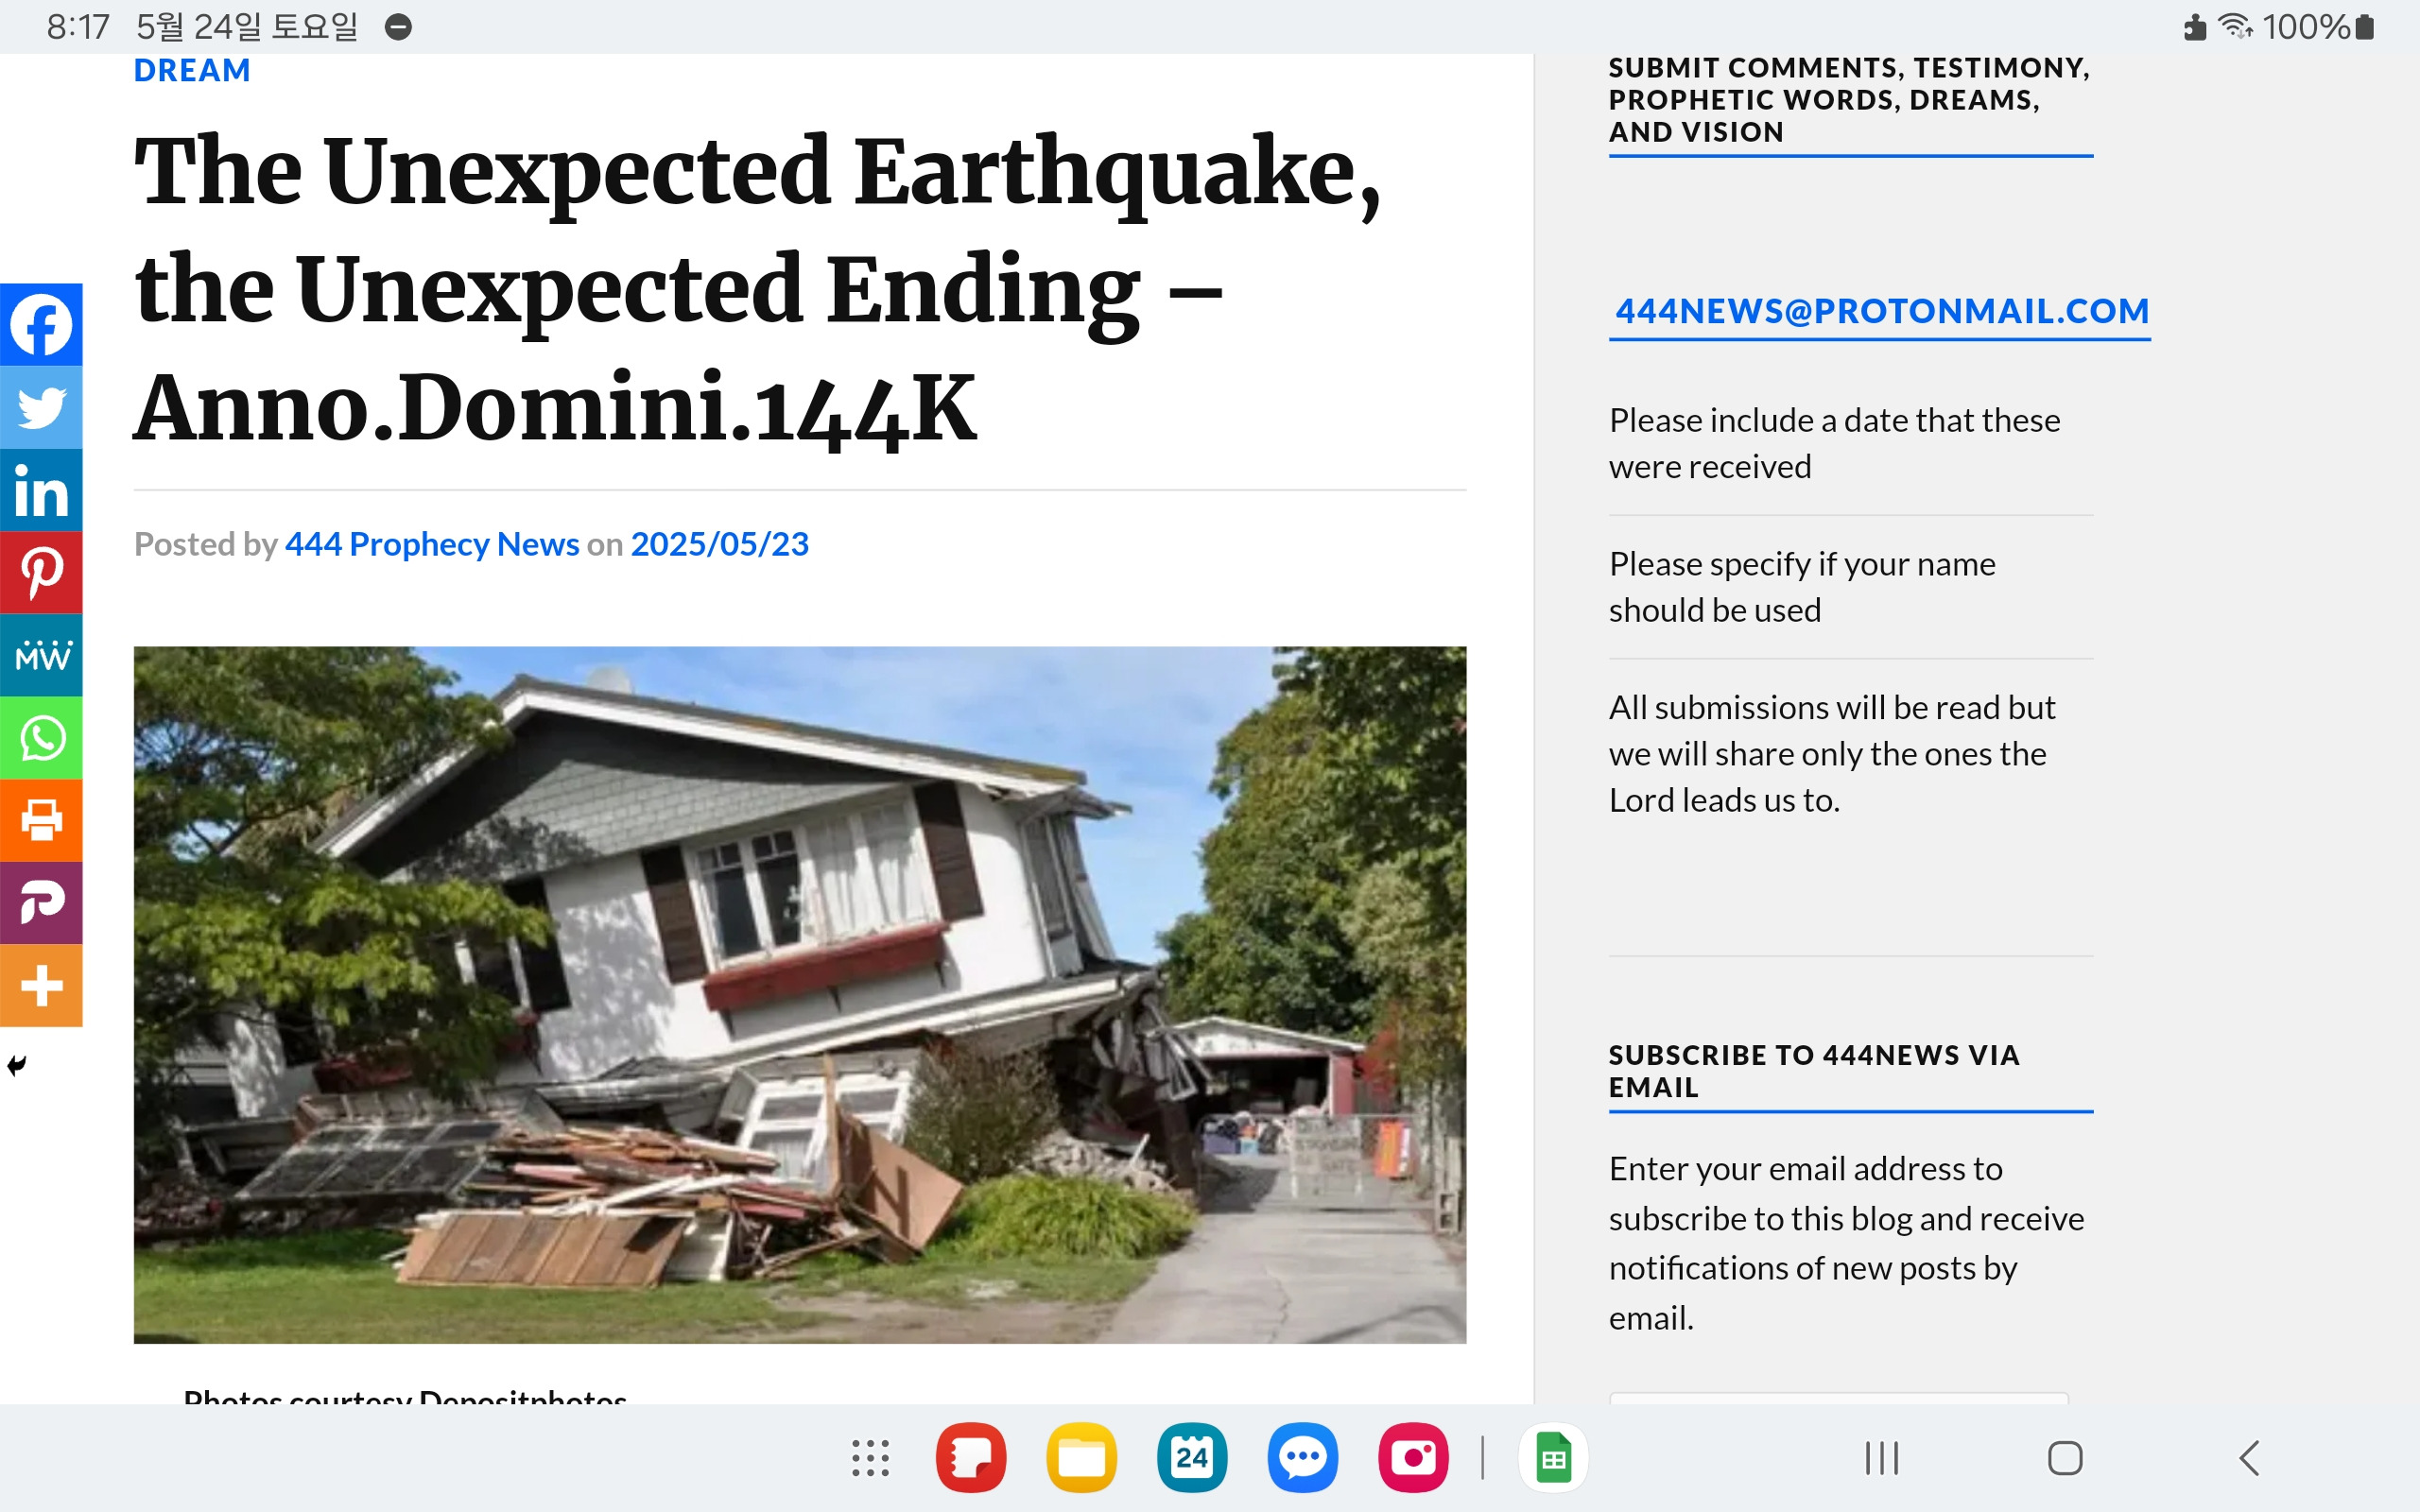
Task: Share on LinkedIn from sidebar
Action: [x=41, y=490]
